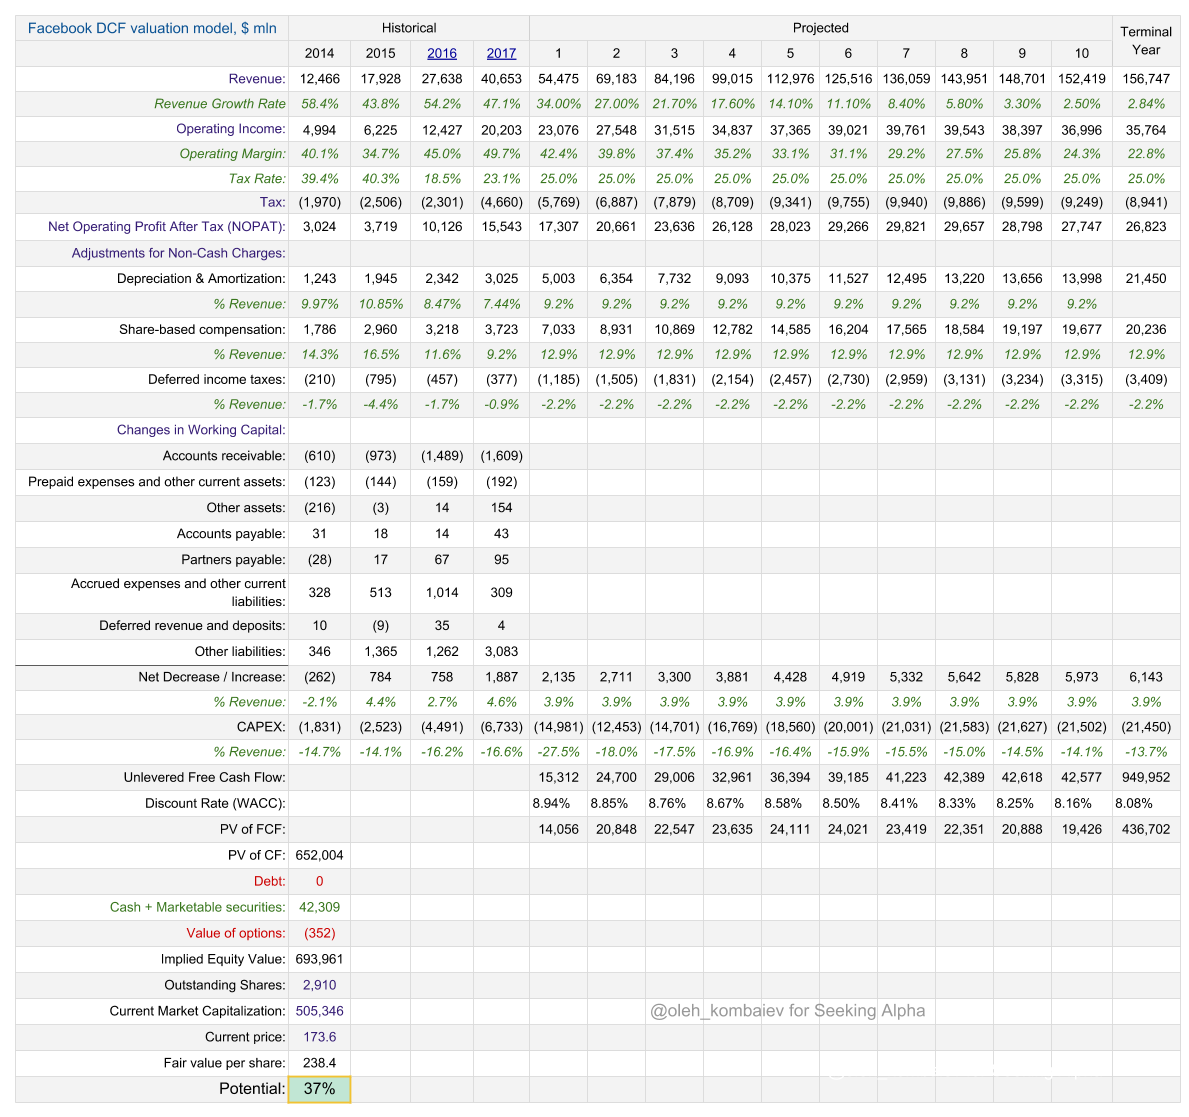
Task: Select the terminal PV of FCF 436,702
Action: click(1146, 830)
